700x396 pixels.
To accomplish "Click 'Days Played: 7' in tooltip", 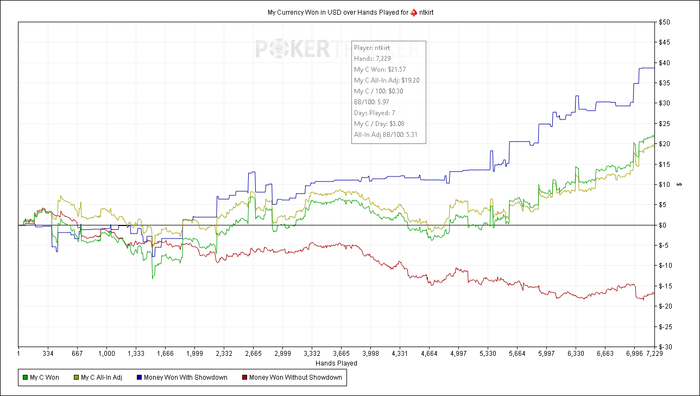I will [x=374, y=113].
